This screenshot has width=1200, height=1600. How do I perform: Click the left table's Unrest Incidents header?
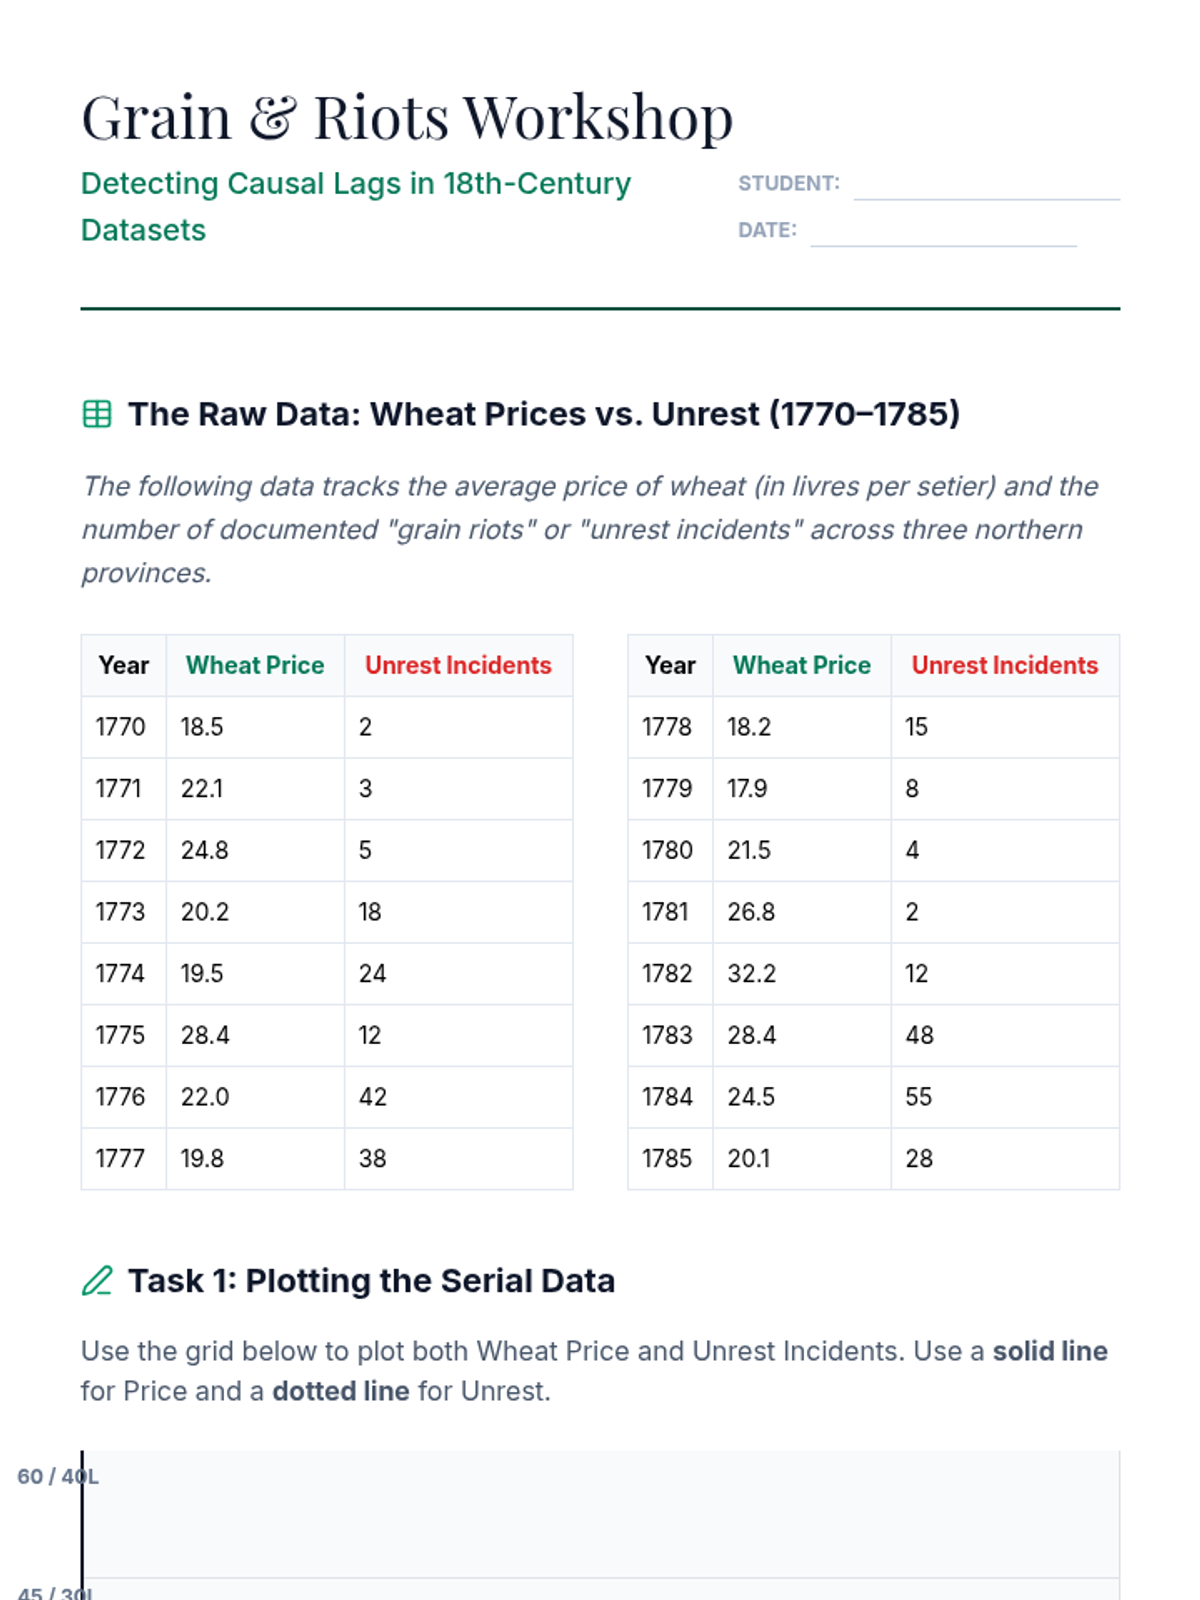pos(458,666)
